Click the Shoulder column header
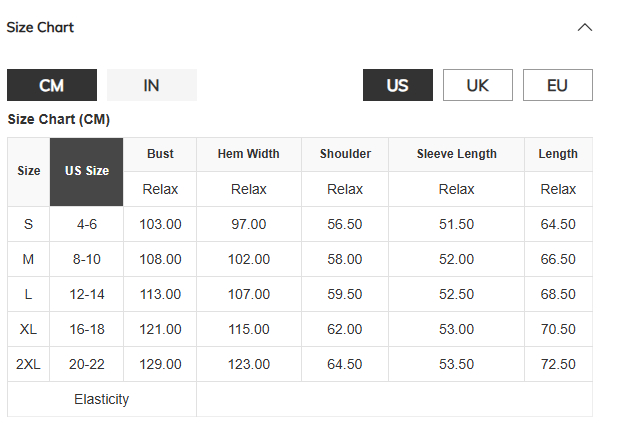629x425 pixels. pyautogui.click(x=345, y=154)
